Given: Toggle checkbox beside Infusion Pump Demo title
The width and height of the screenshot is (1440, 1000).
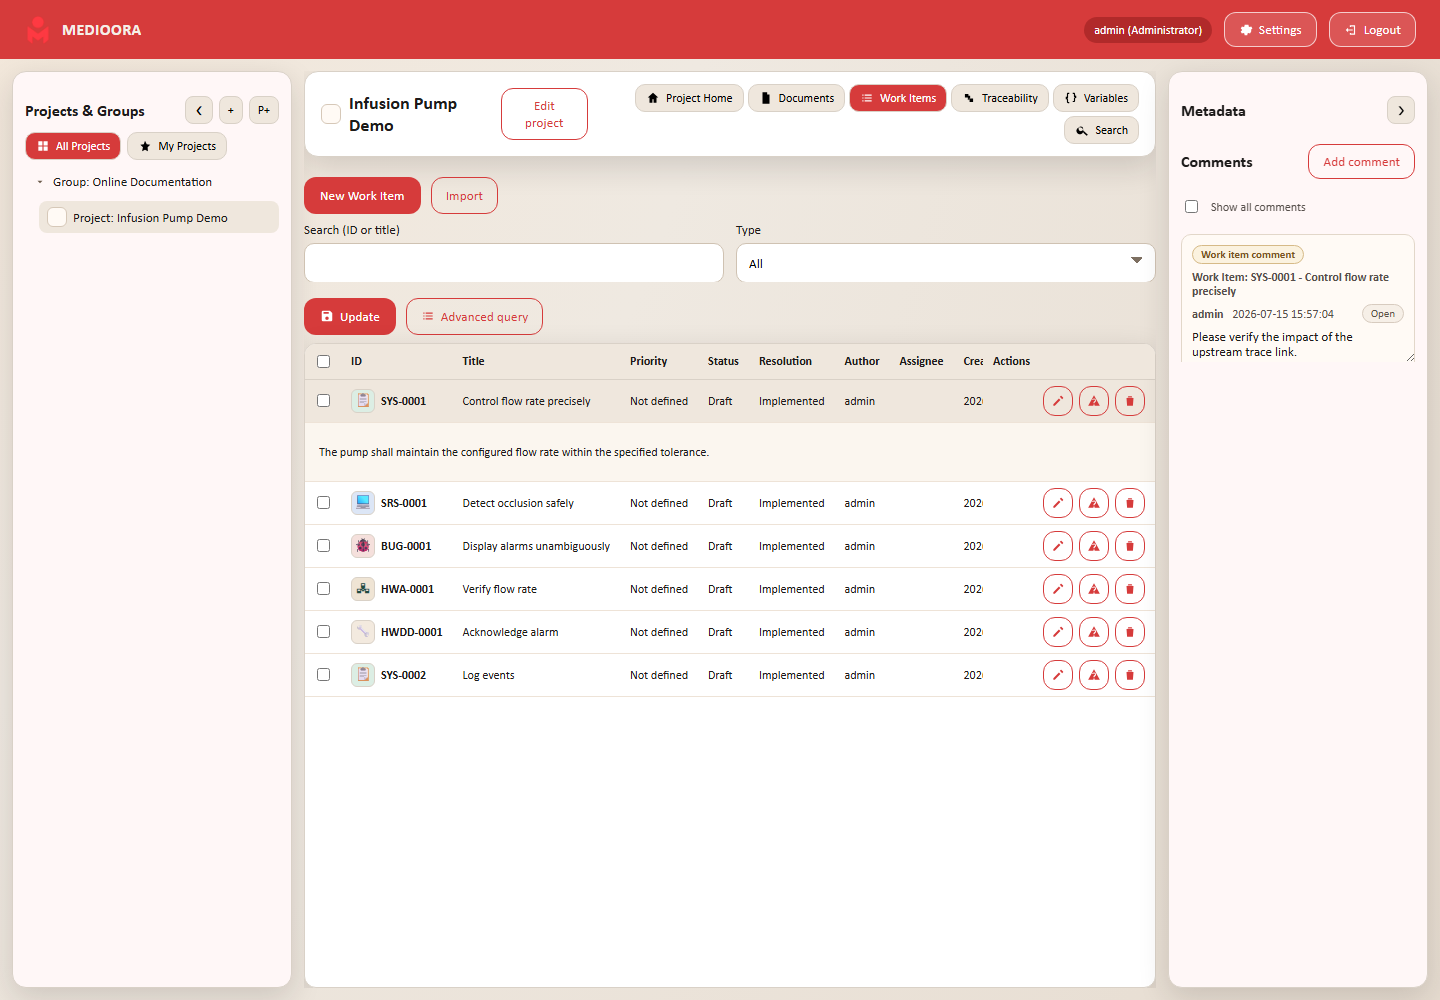Looking at the screenshot, I should 331,114.
